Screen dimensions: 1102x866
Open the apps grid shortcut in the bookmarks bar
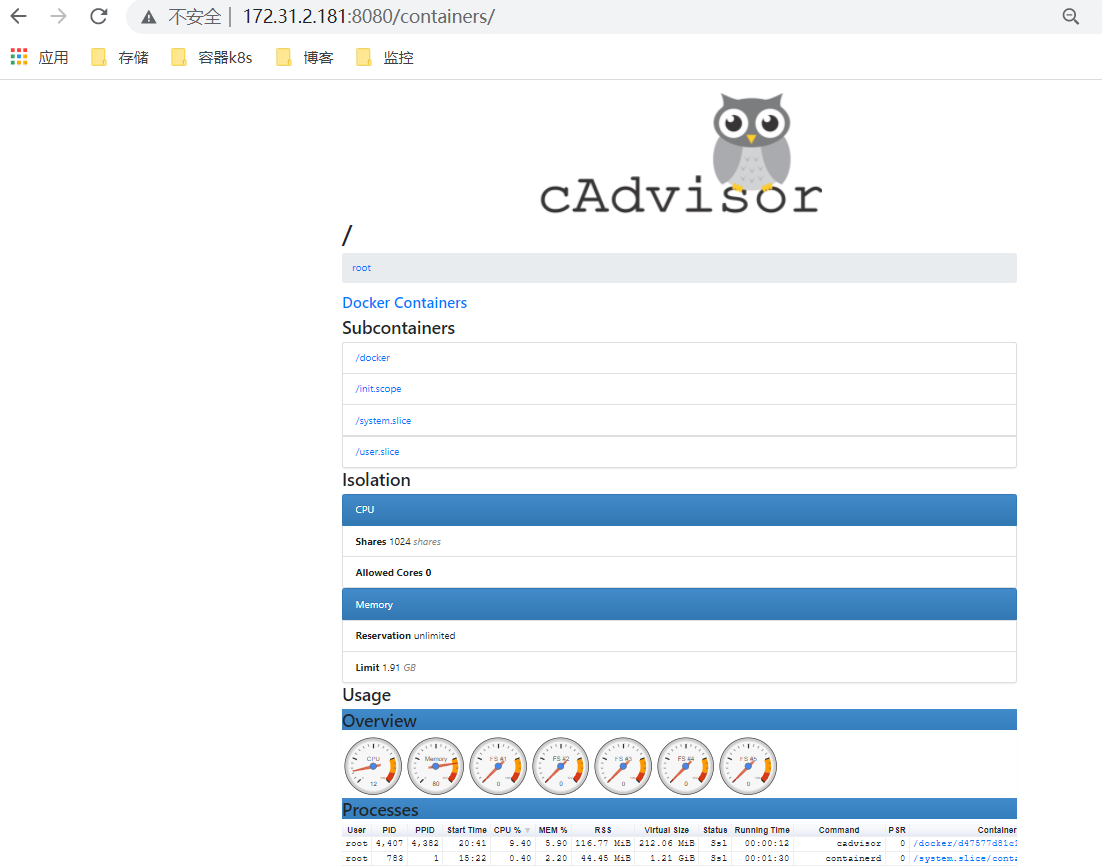tap(19, 57)
